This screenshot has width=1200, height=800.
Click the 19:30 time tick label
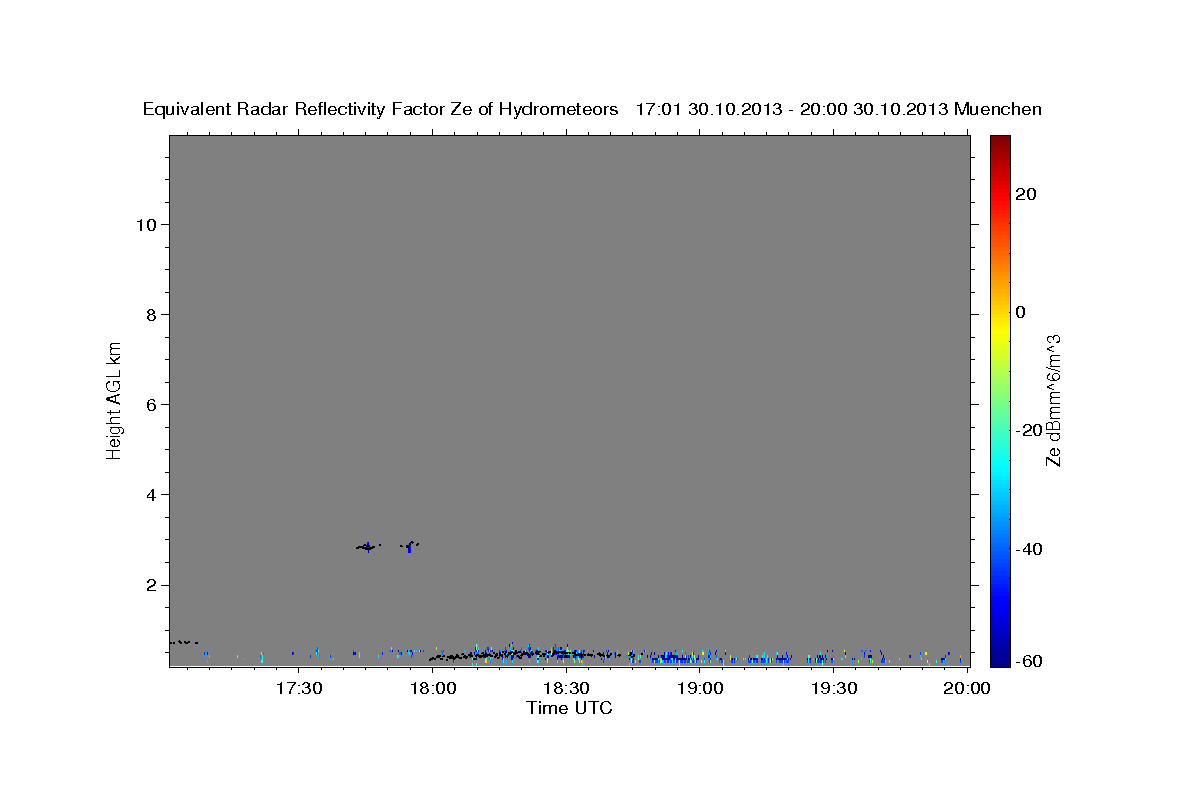(x=834, y=689)
